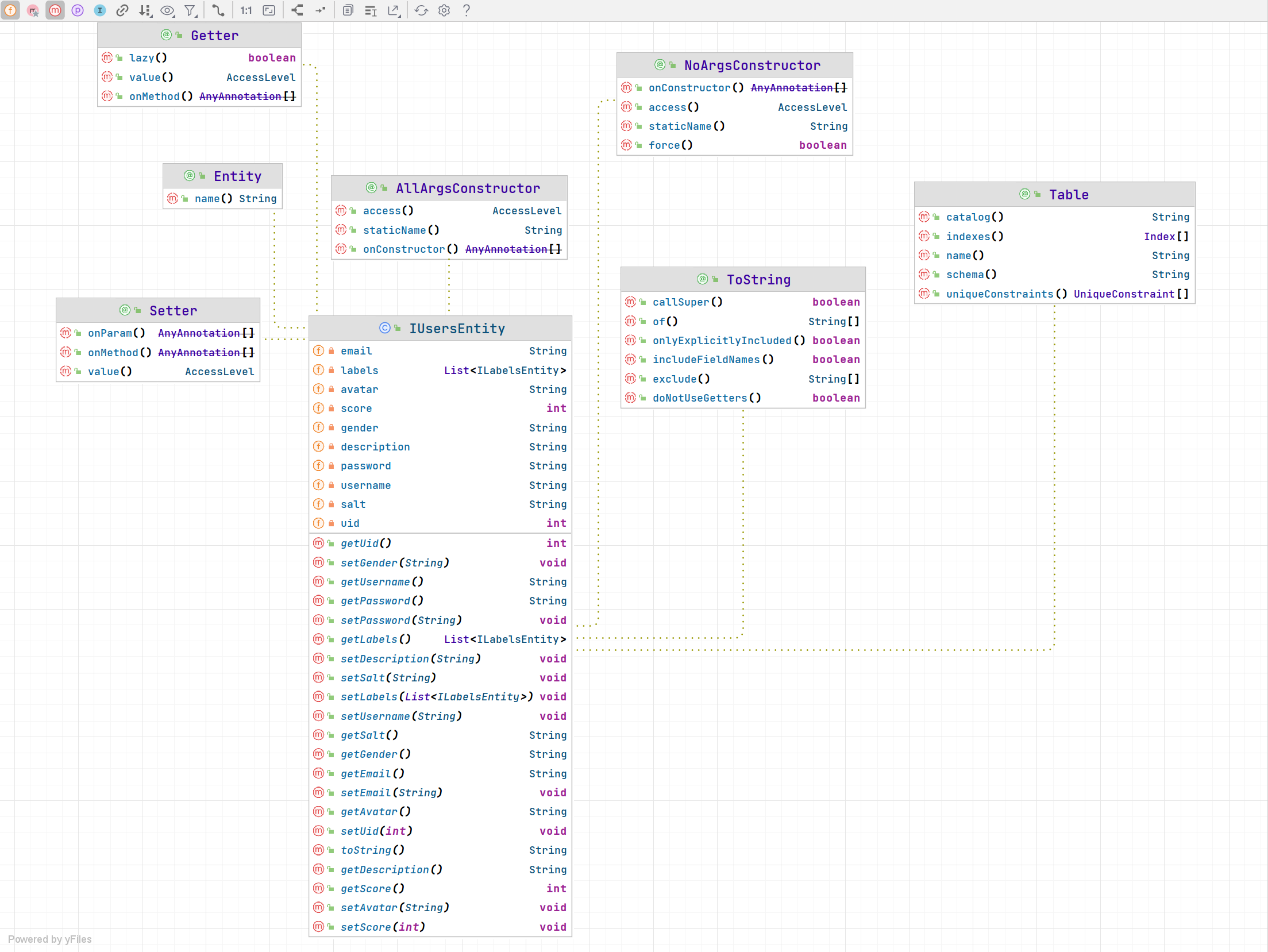1268x952 pixels.
Task: Enable edge creation mode
Action: point(218,10)
